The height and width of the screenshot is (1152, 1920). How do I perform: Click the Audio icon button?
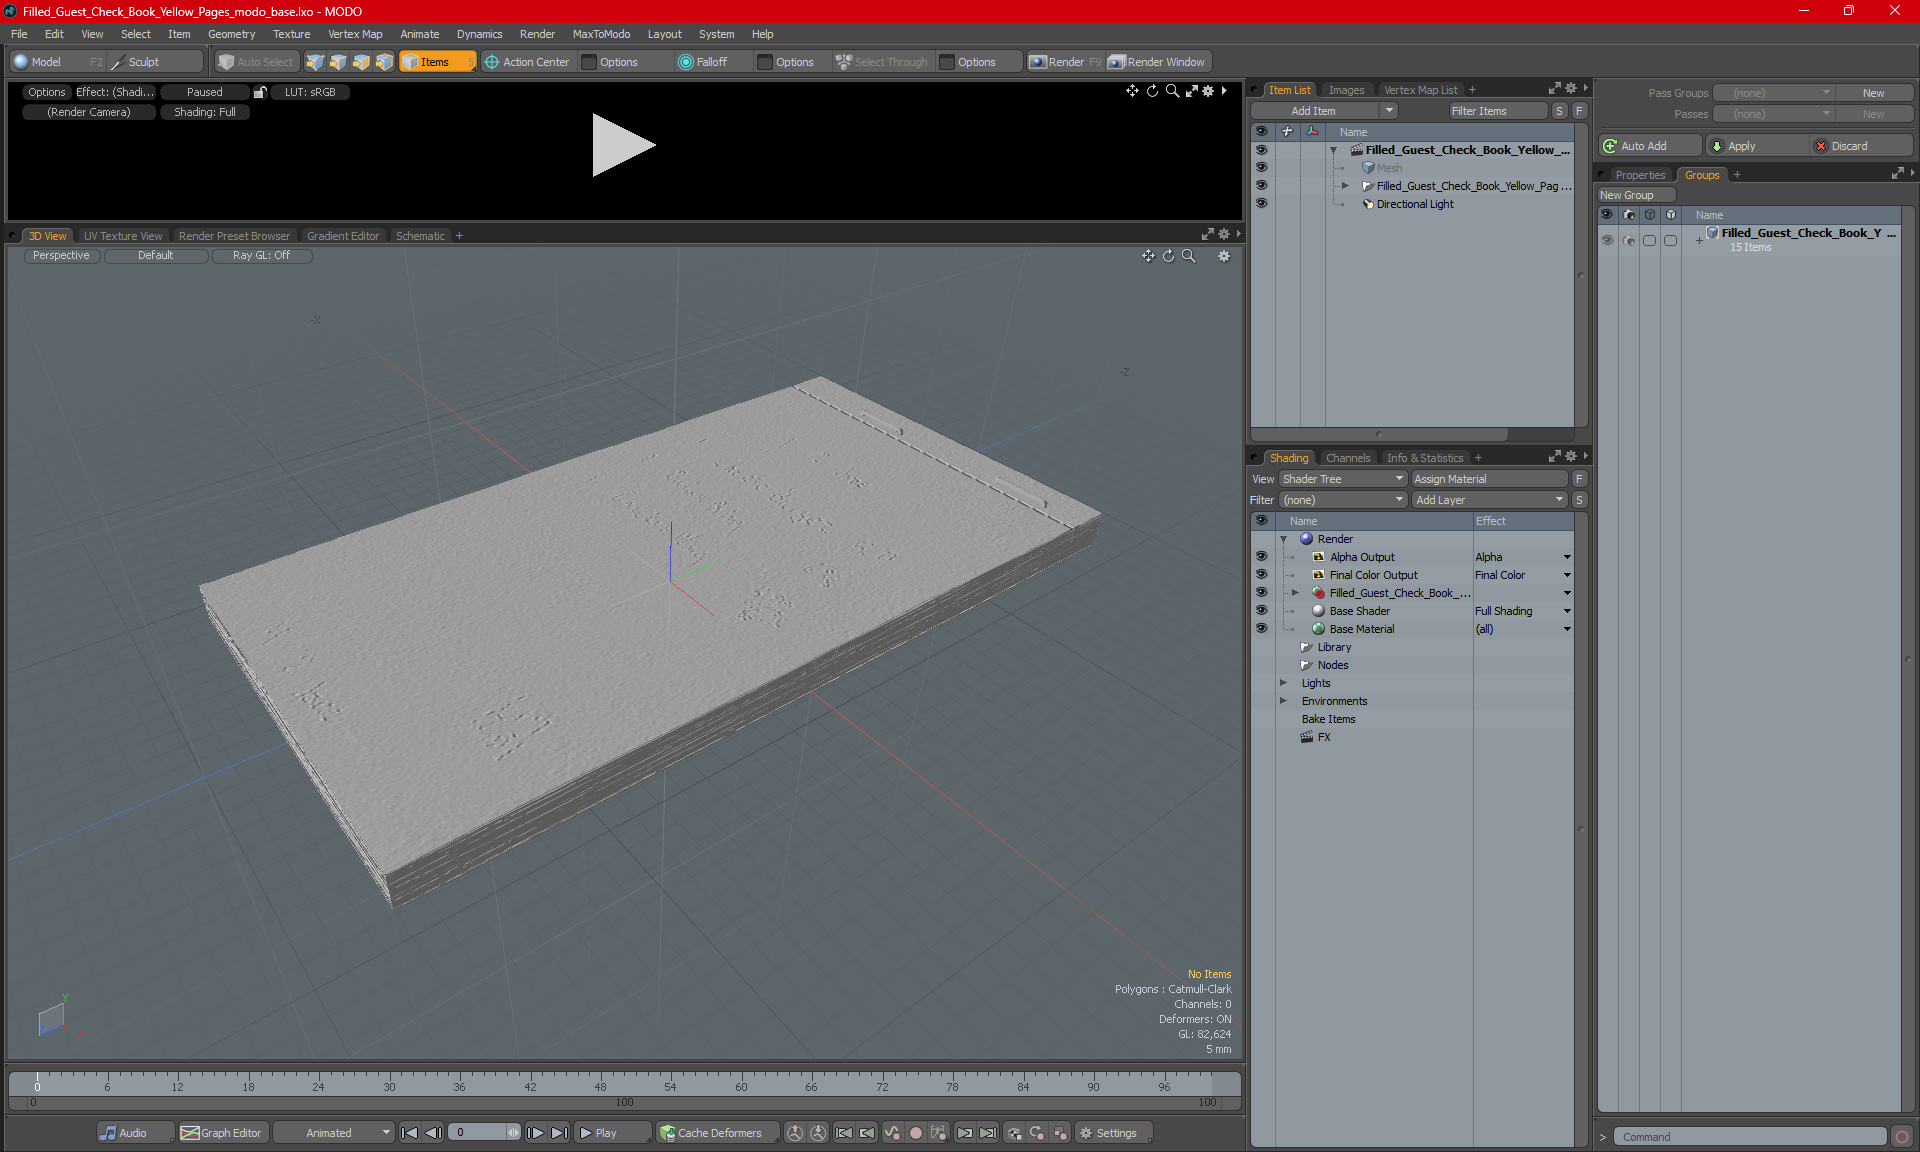[x=108, y=1133]
